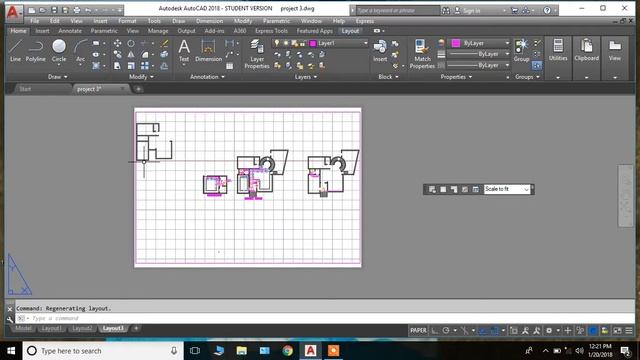The width and height of the screenshot is (640, 360).
Task: Switch to the Annotate ribbon tab
Action: pos(70,31)
